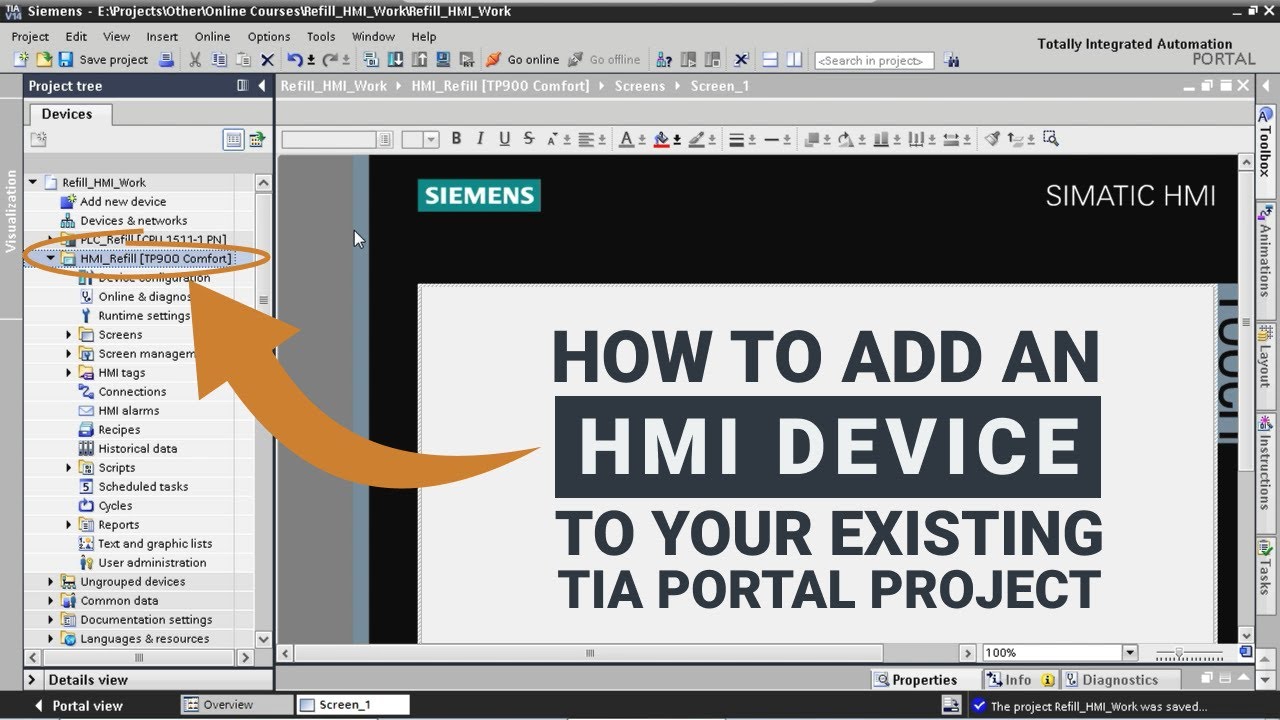1280x720 pixels.
Task: Click the Copy icon in toolbar
Action: tap(219, 60)
